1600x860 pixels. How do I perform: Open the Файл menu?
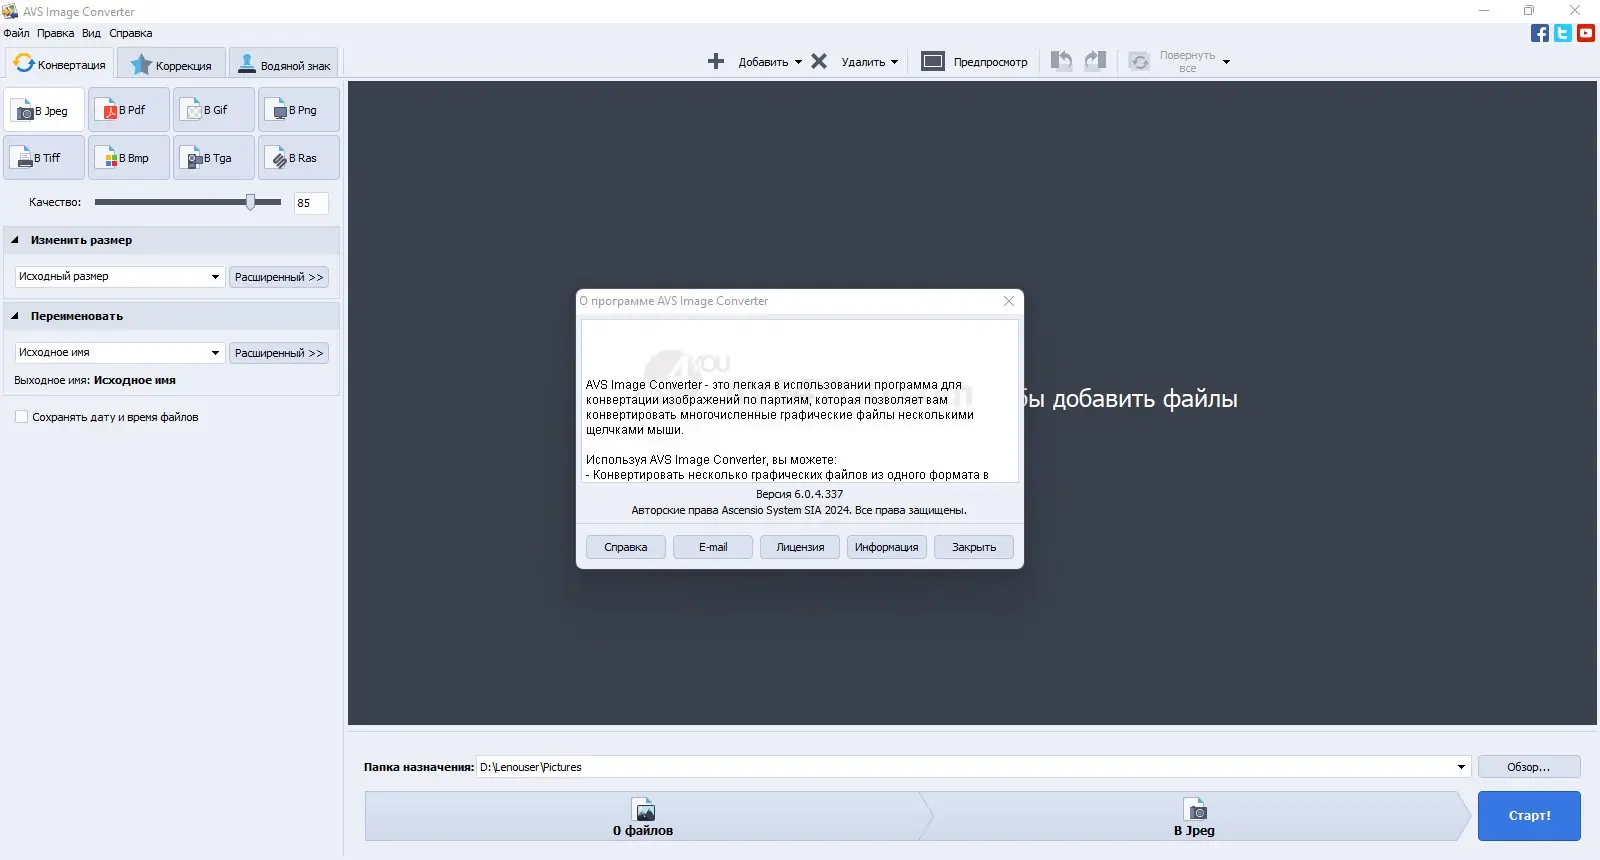click(16, 33)
